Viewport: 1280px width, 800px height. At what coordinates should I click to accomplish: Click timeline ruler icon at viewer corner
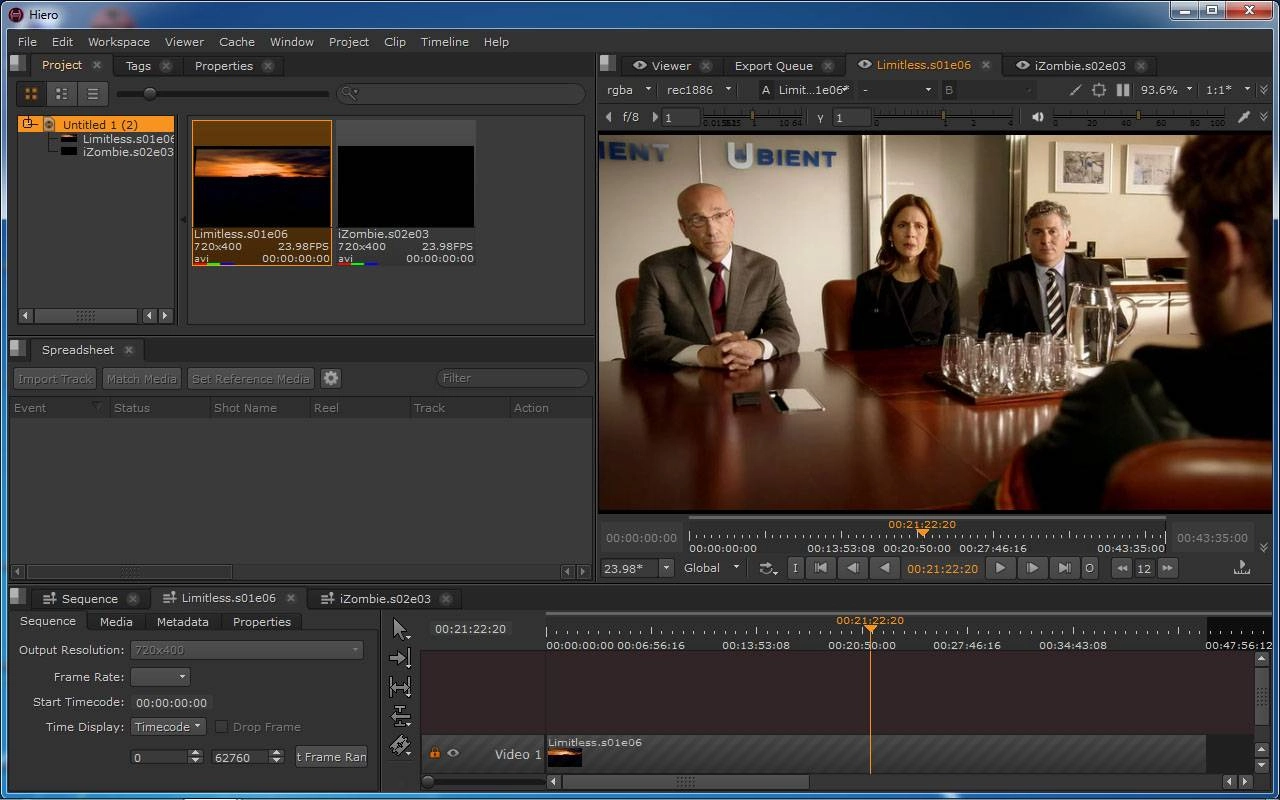click(x=1242, y=568)
